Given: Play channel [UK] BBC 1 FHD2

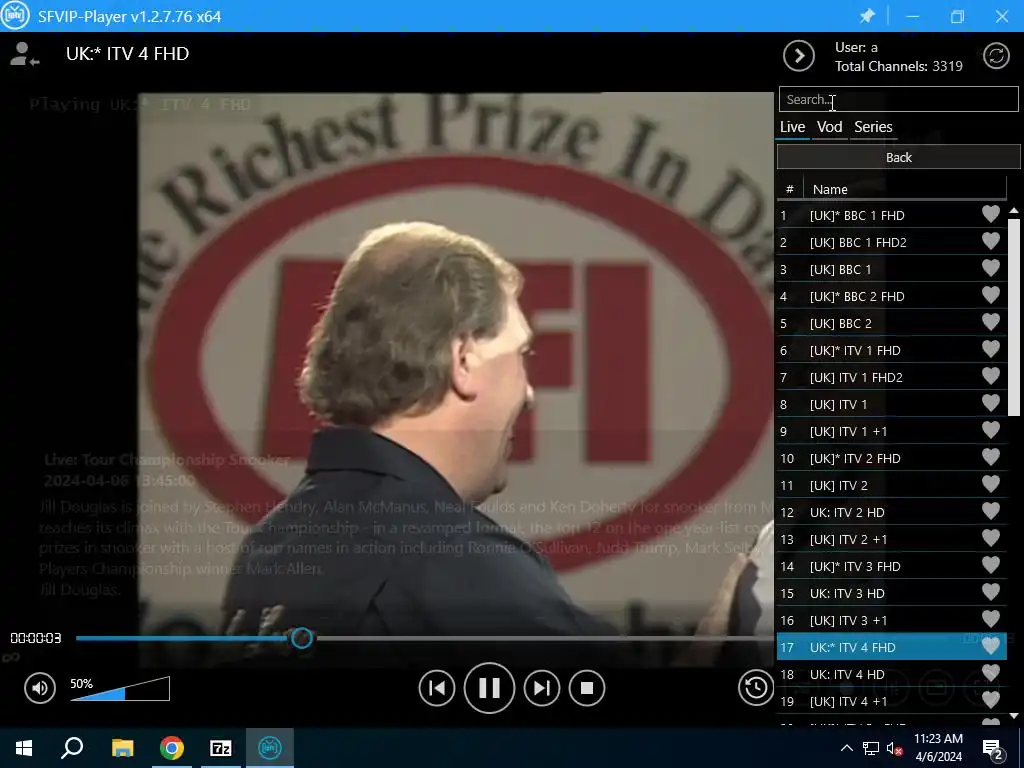Looking at the screenshot, I should point(891,242).
